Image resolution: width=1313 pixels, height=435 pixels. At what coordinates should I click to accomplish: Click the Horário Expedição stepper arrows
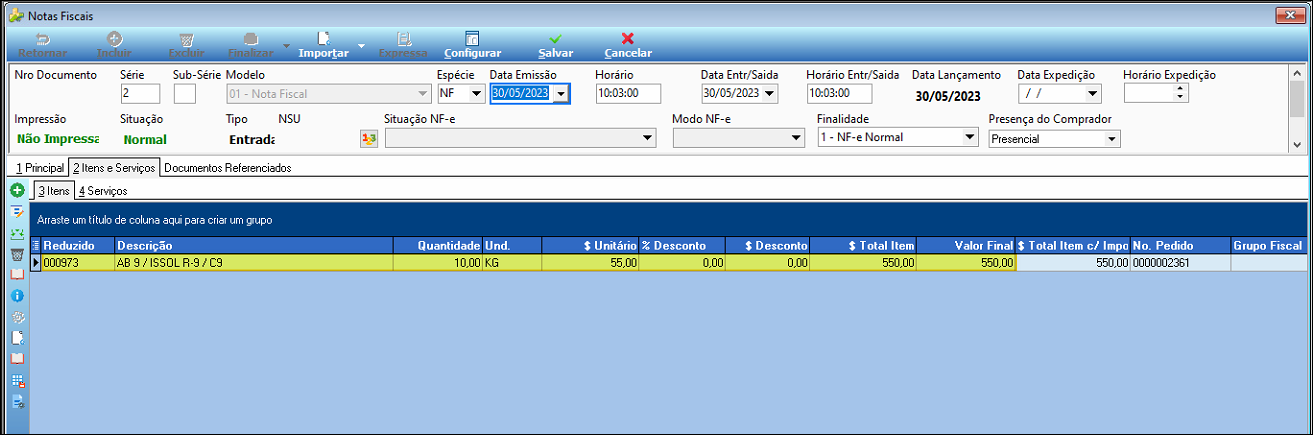[1181, 94]
